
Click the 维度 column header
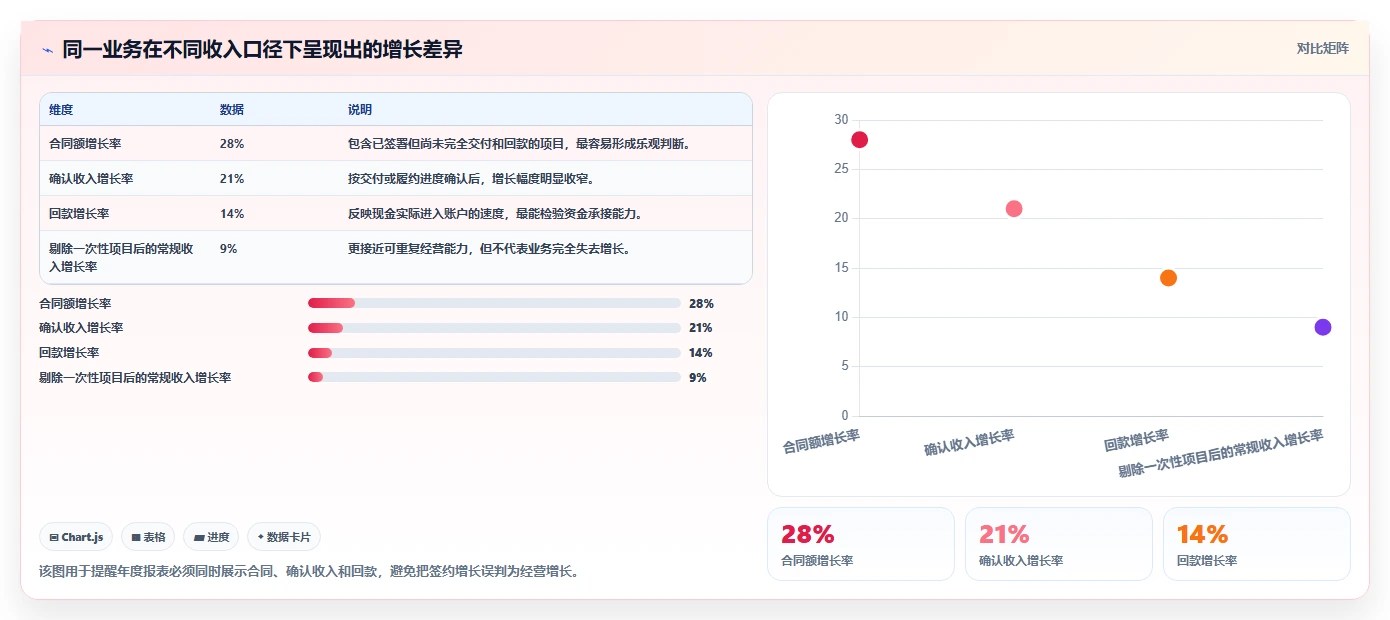(61, 109)
